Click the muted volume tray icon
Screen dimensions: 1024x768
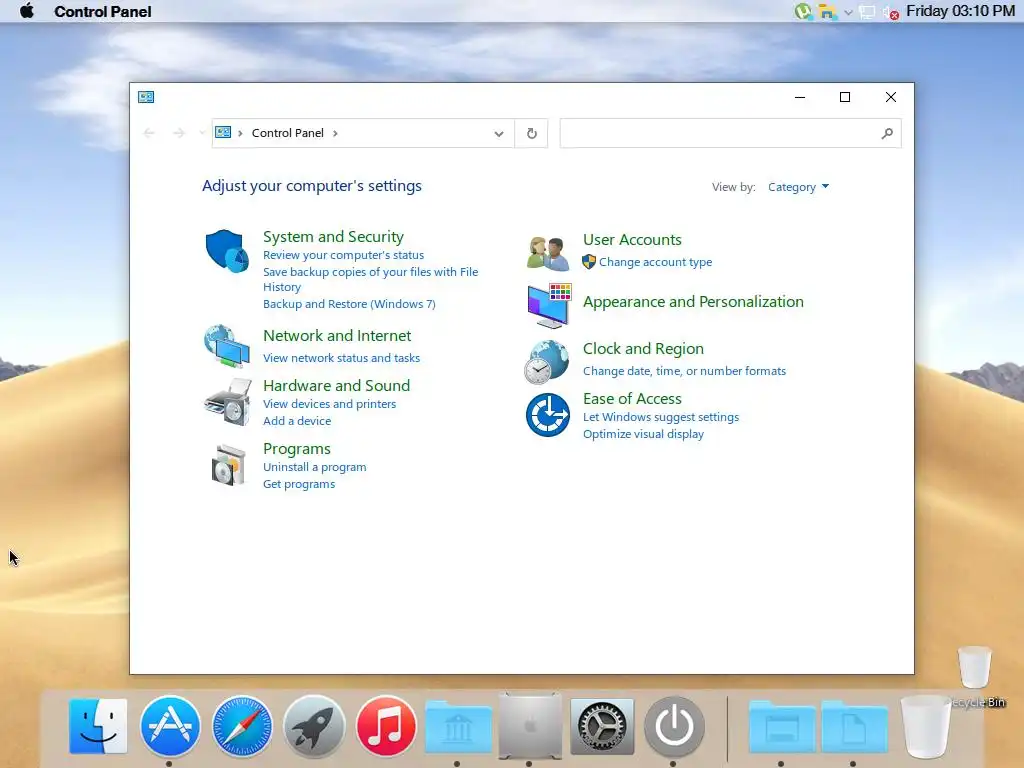(x=891, y=12)
